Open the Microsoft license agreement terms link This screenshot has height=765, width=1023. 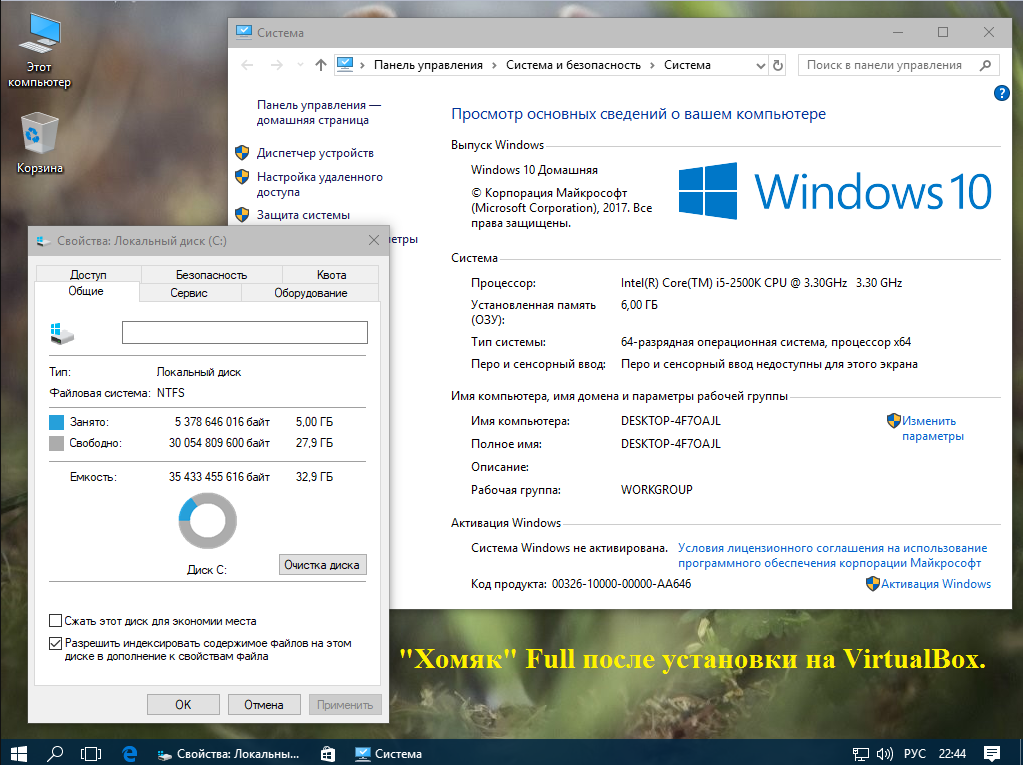(832, 555)
